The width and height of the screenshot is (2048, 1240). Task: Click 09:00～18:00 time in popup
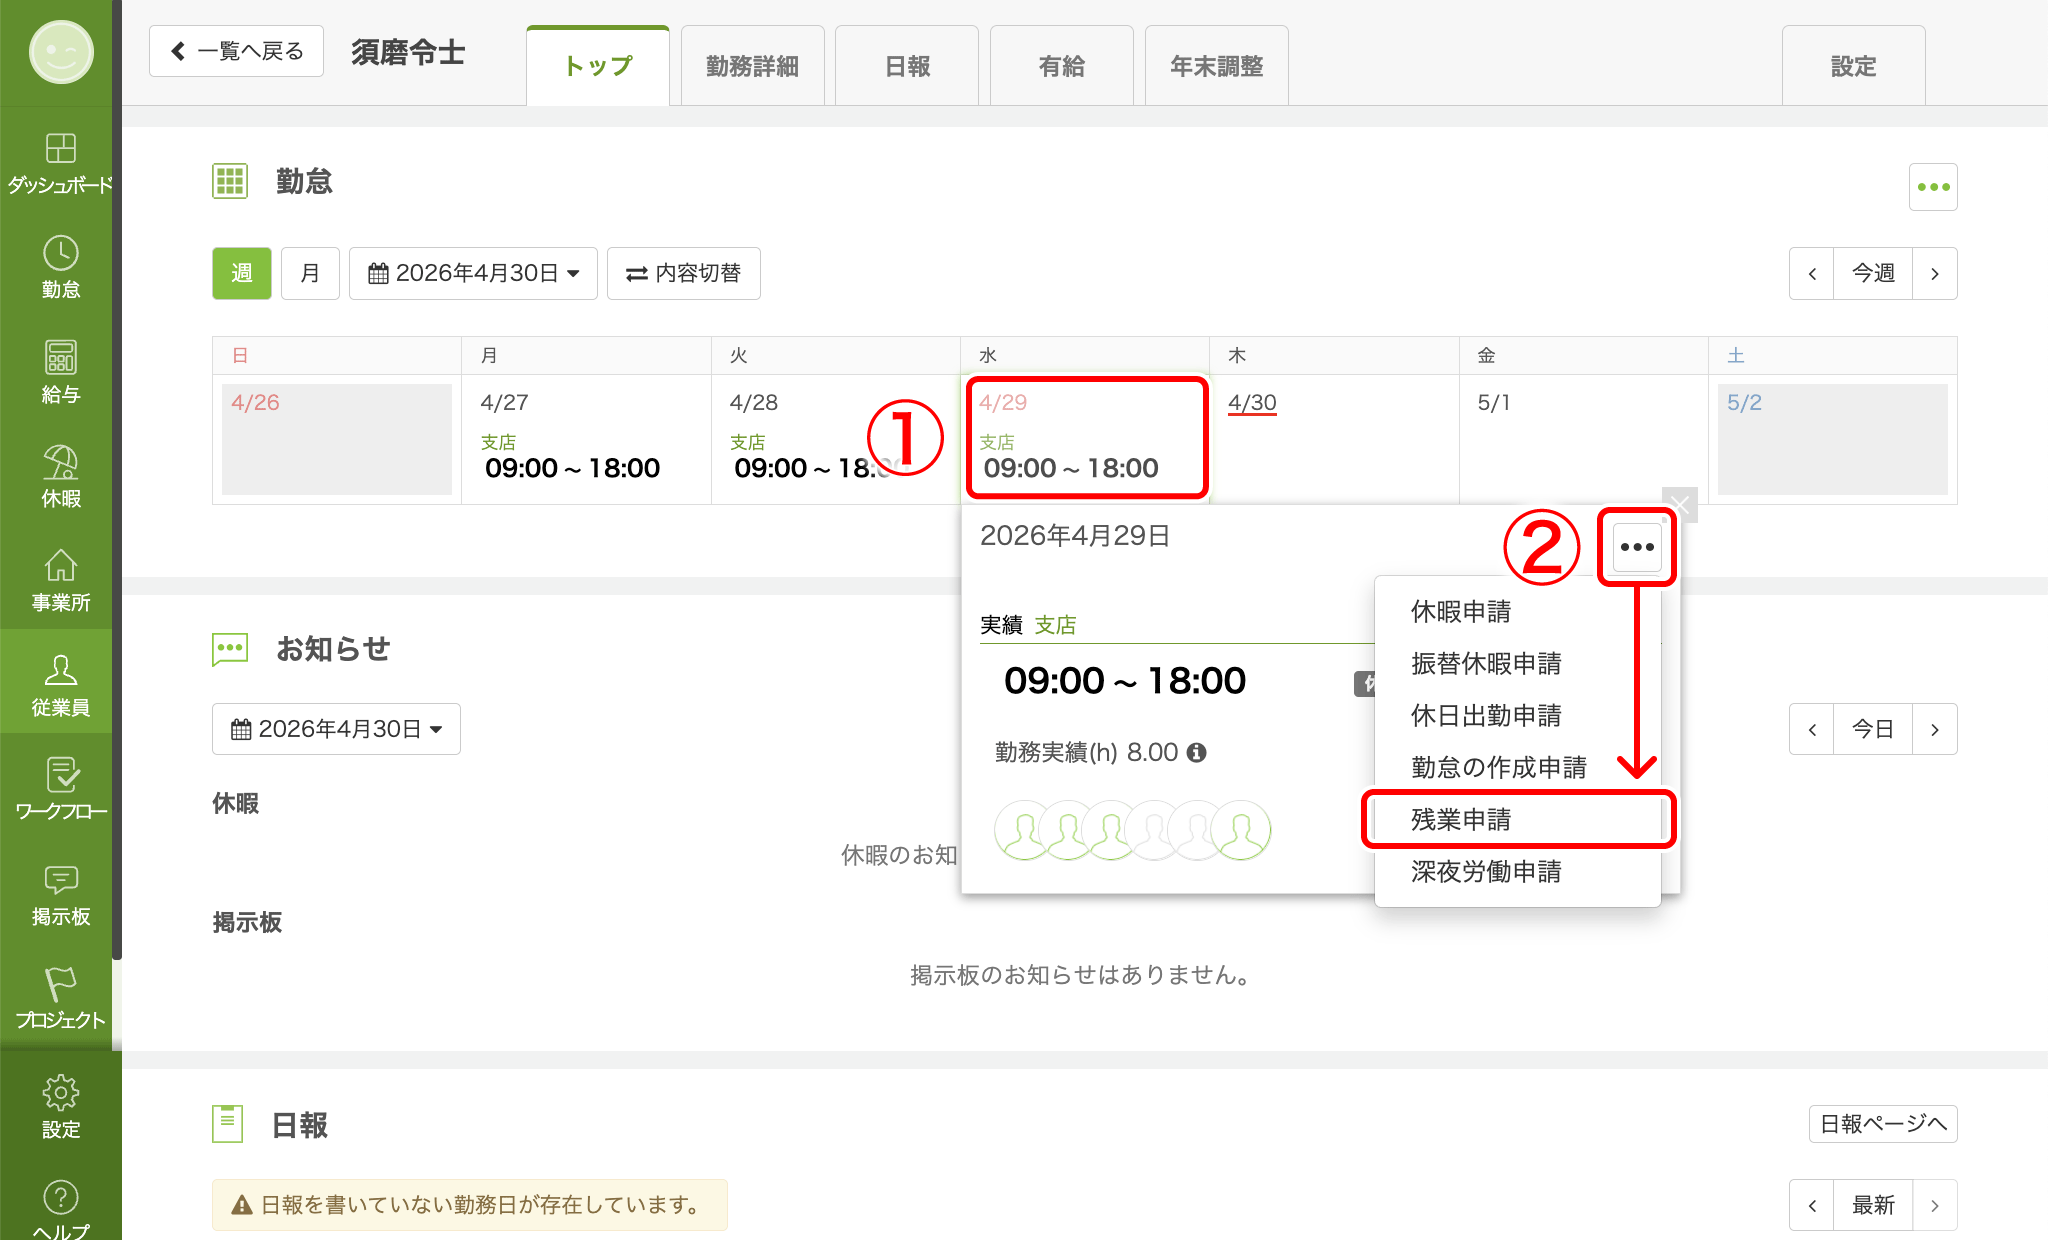(x=1125, y=681)
